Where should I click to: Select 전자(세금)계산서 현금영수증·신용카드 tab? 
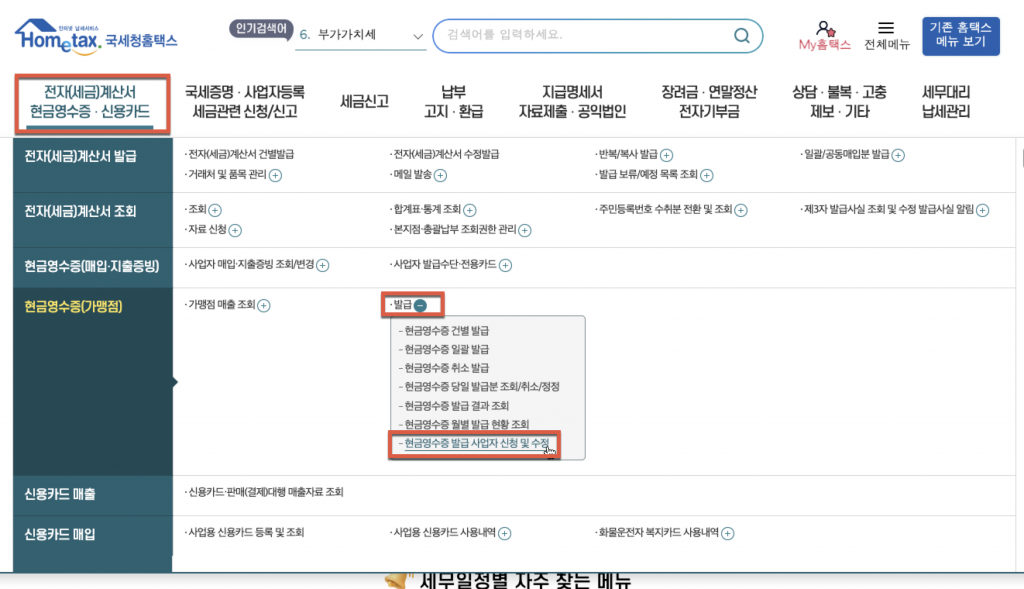[x=92, y=104]
